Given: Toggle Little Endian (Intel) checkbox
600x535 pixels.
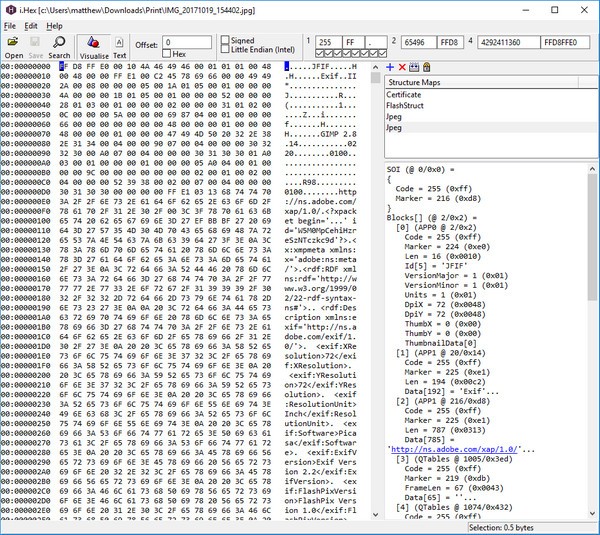Looking at the screenshot, I should coord(225,49).
